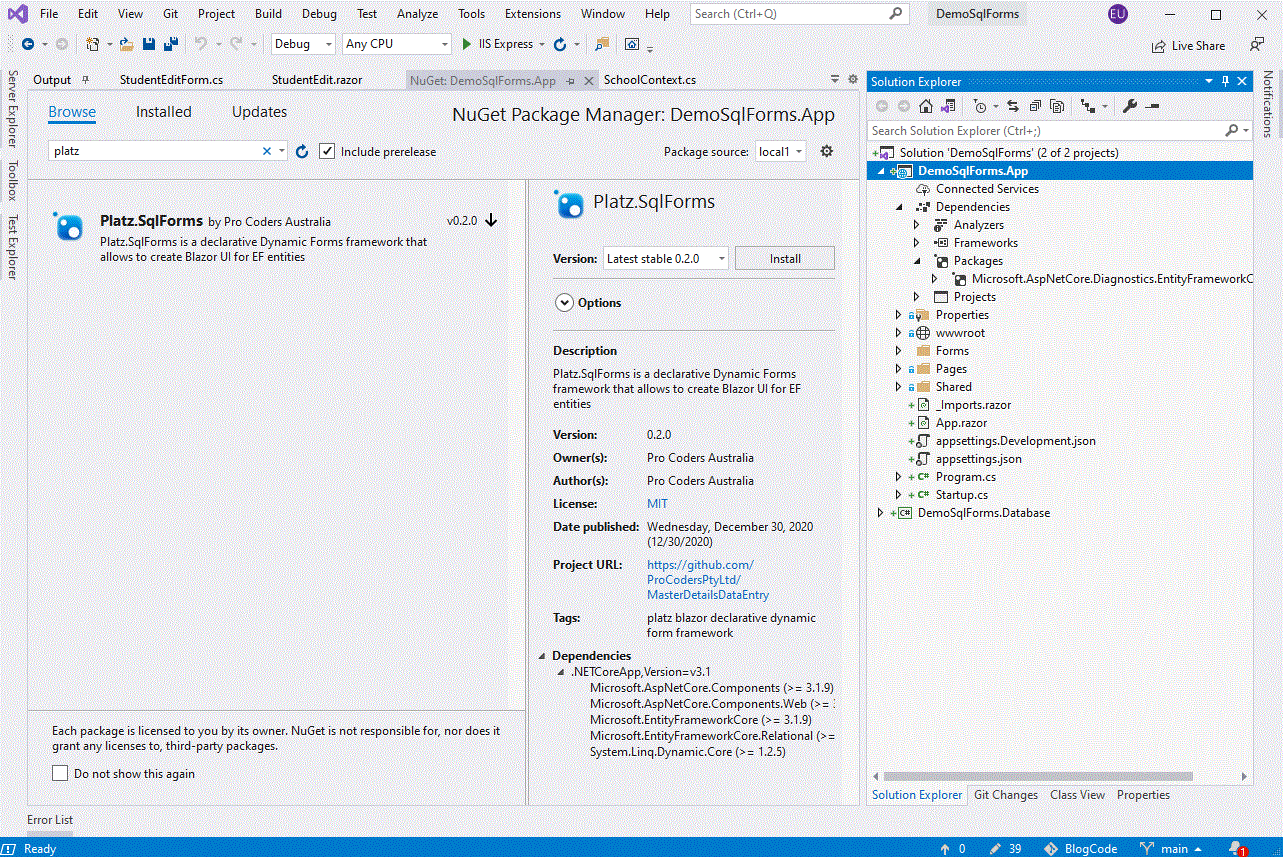Open the Version Latest stable dropdown
Screen dimensions: 1283x857
click(666, 258)
